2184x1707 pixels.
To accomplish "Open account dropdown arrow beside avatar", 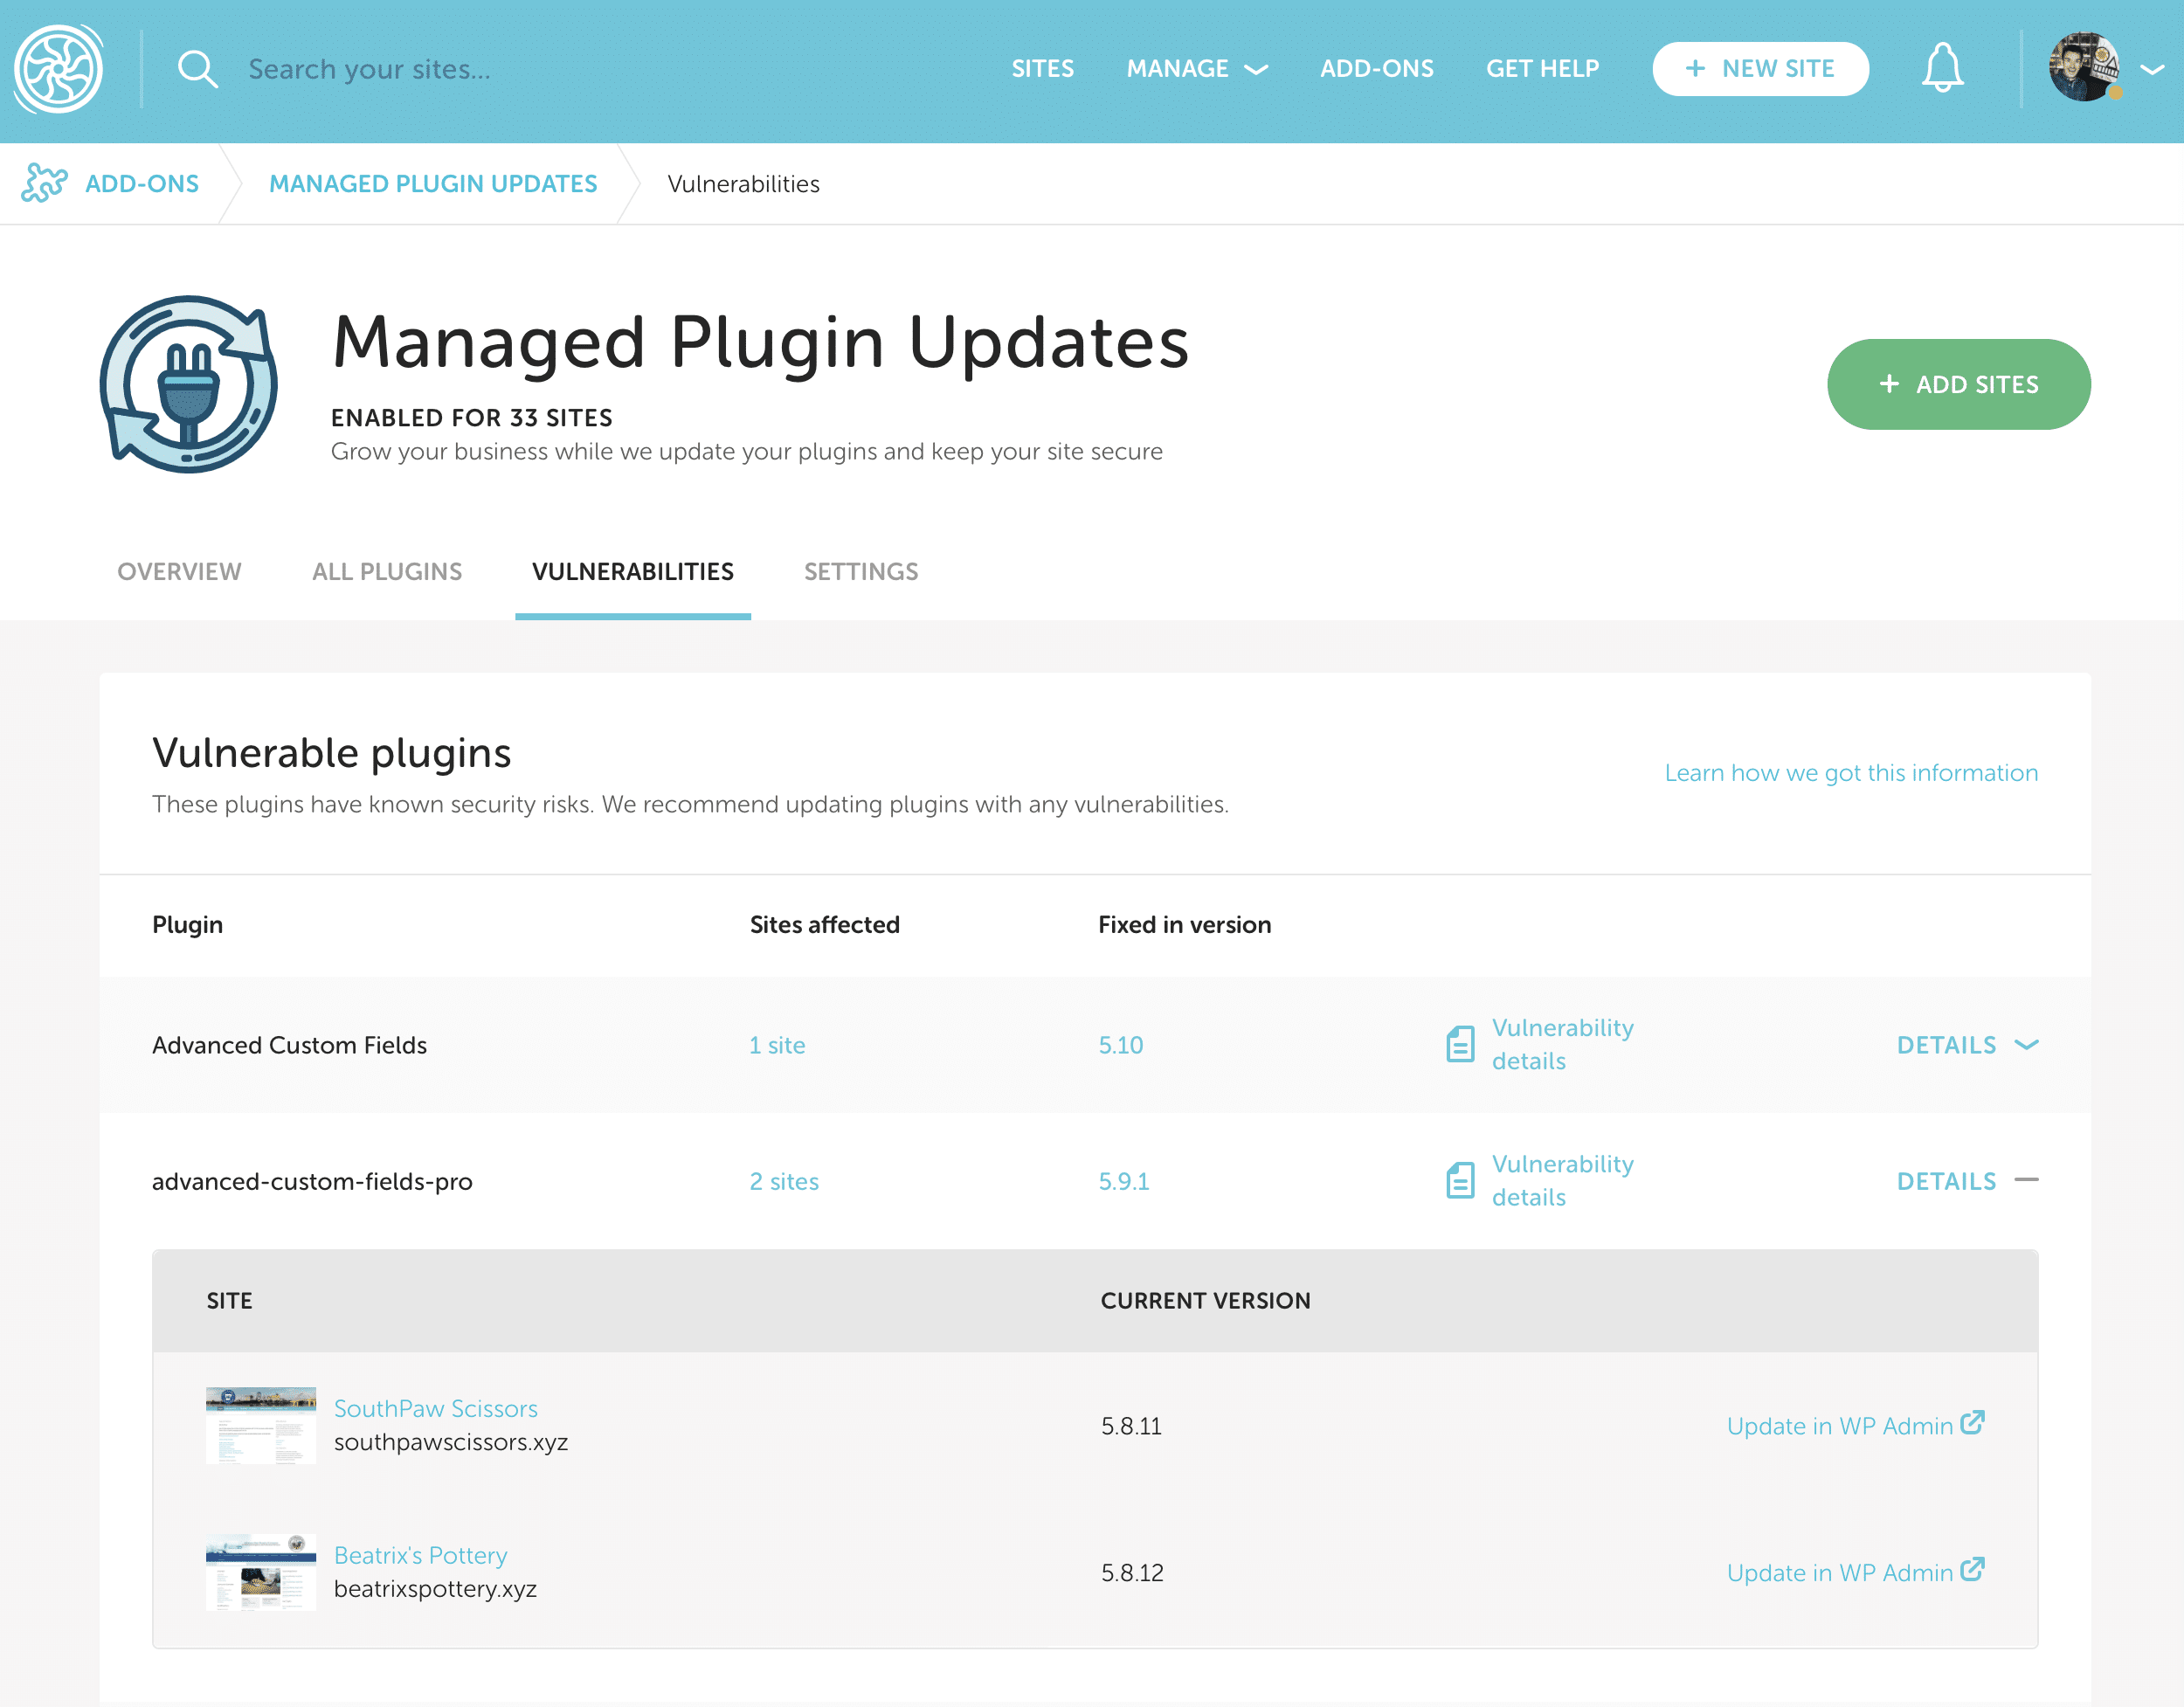I will [x=2152, y=69].
